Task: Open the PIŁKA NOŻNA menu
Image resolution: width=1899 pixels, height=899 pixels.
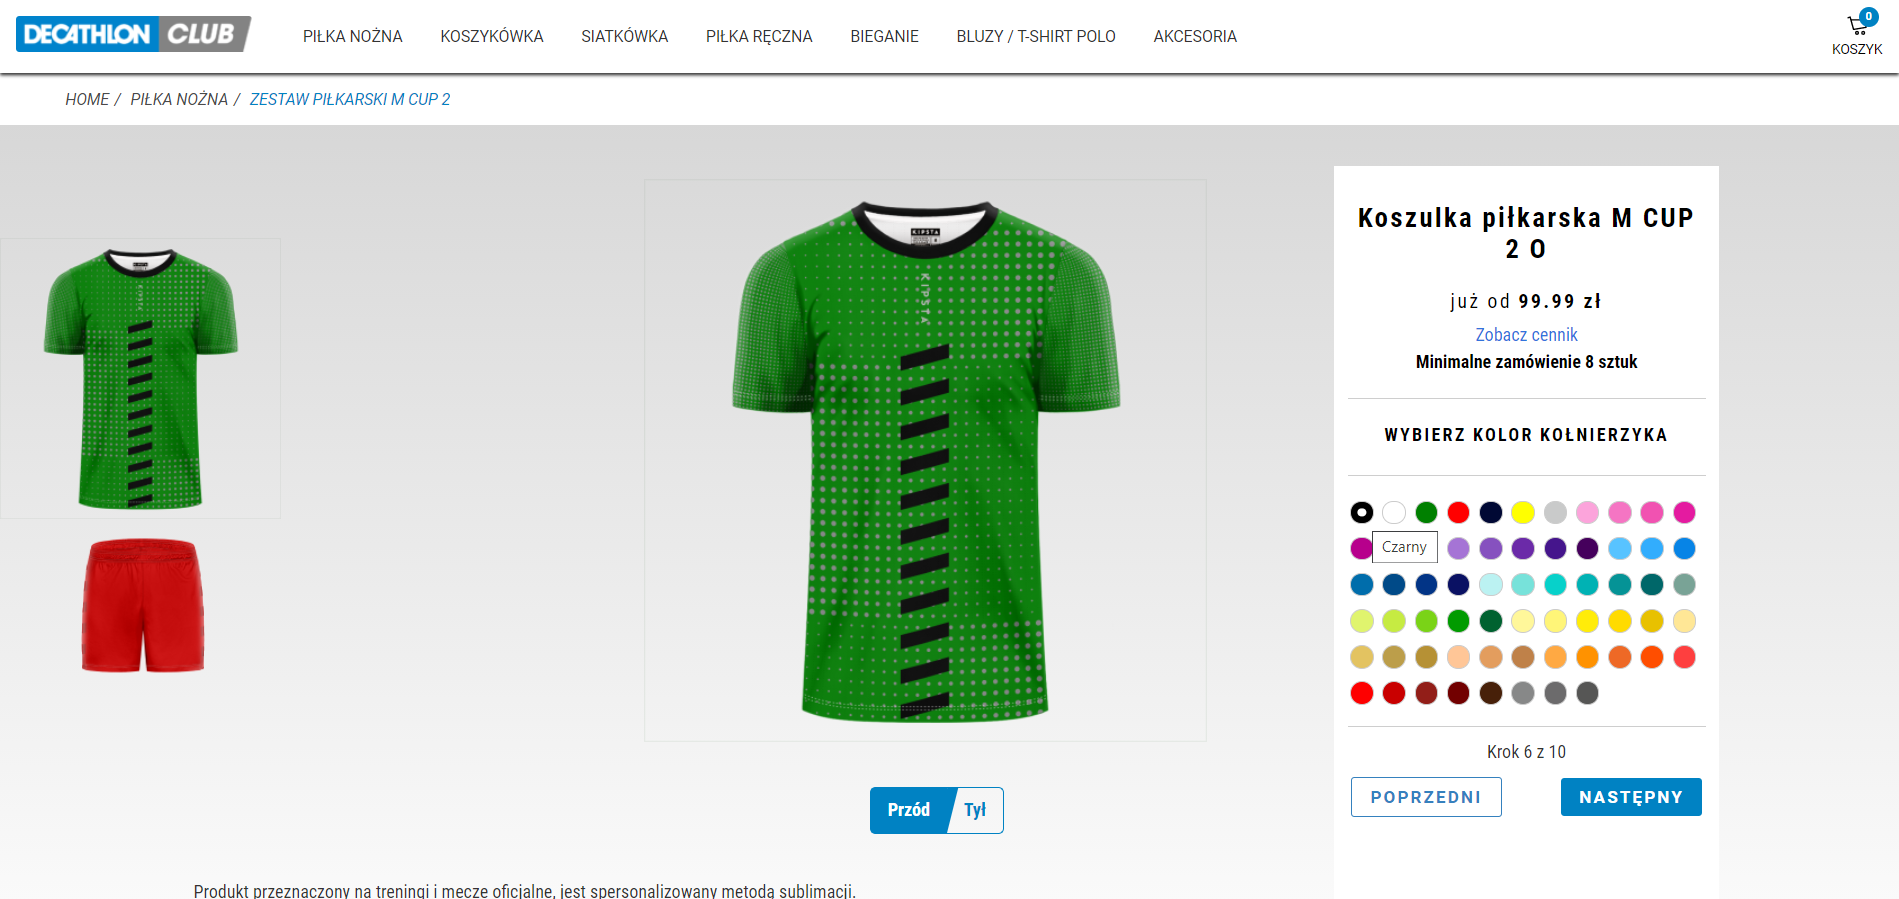Action: coord(353,36)
